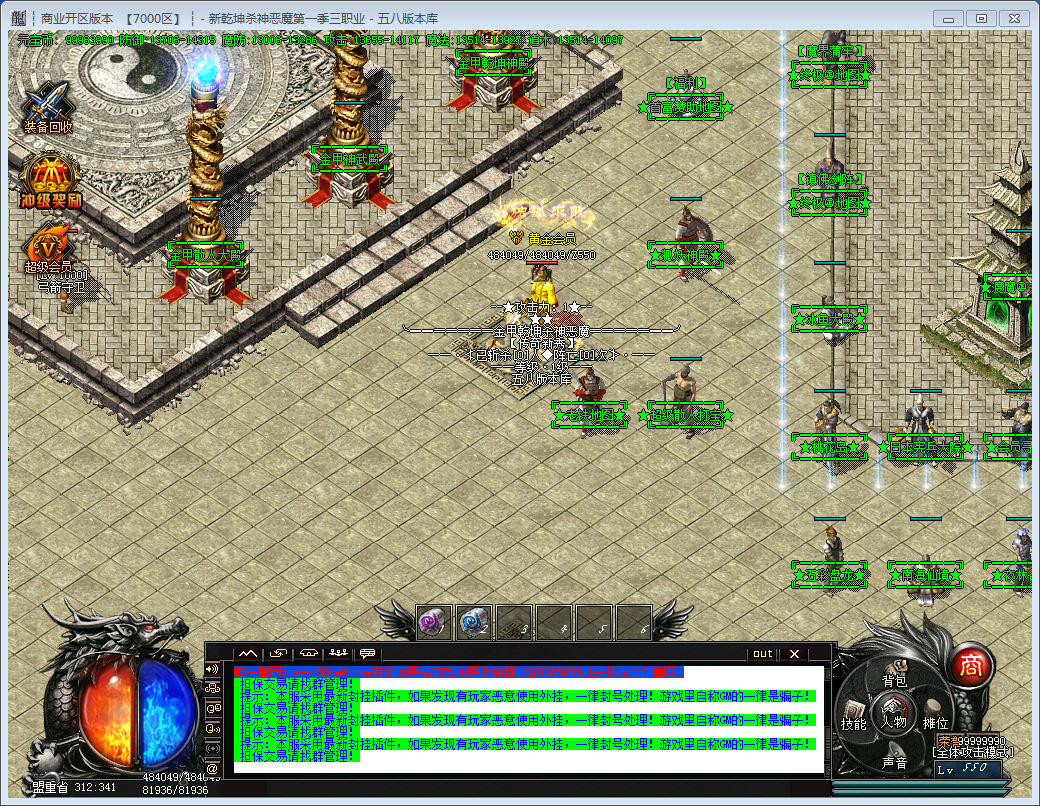Click the 全体攻击模式 attack mode label
This screenshot has width=1040, height=806.
pos(973,752)
